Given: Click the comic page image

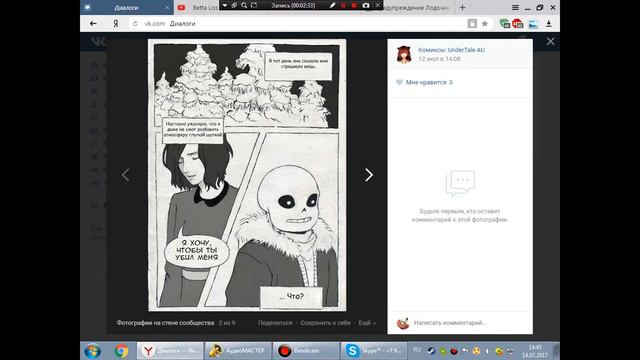Looking at the screenshot, I should coord(247,175).
